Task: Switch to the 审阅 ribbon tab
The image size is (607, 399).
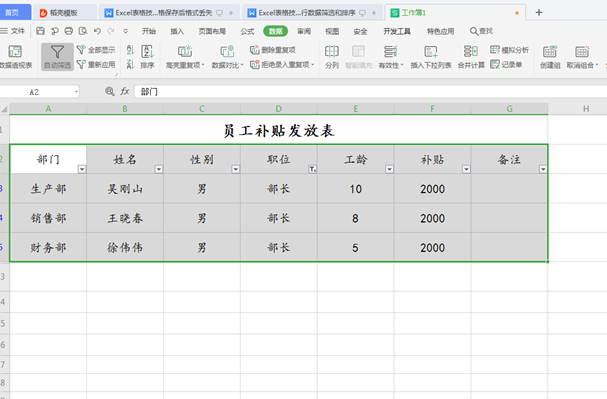Action: (304, 31)
